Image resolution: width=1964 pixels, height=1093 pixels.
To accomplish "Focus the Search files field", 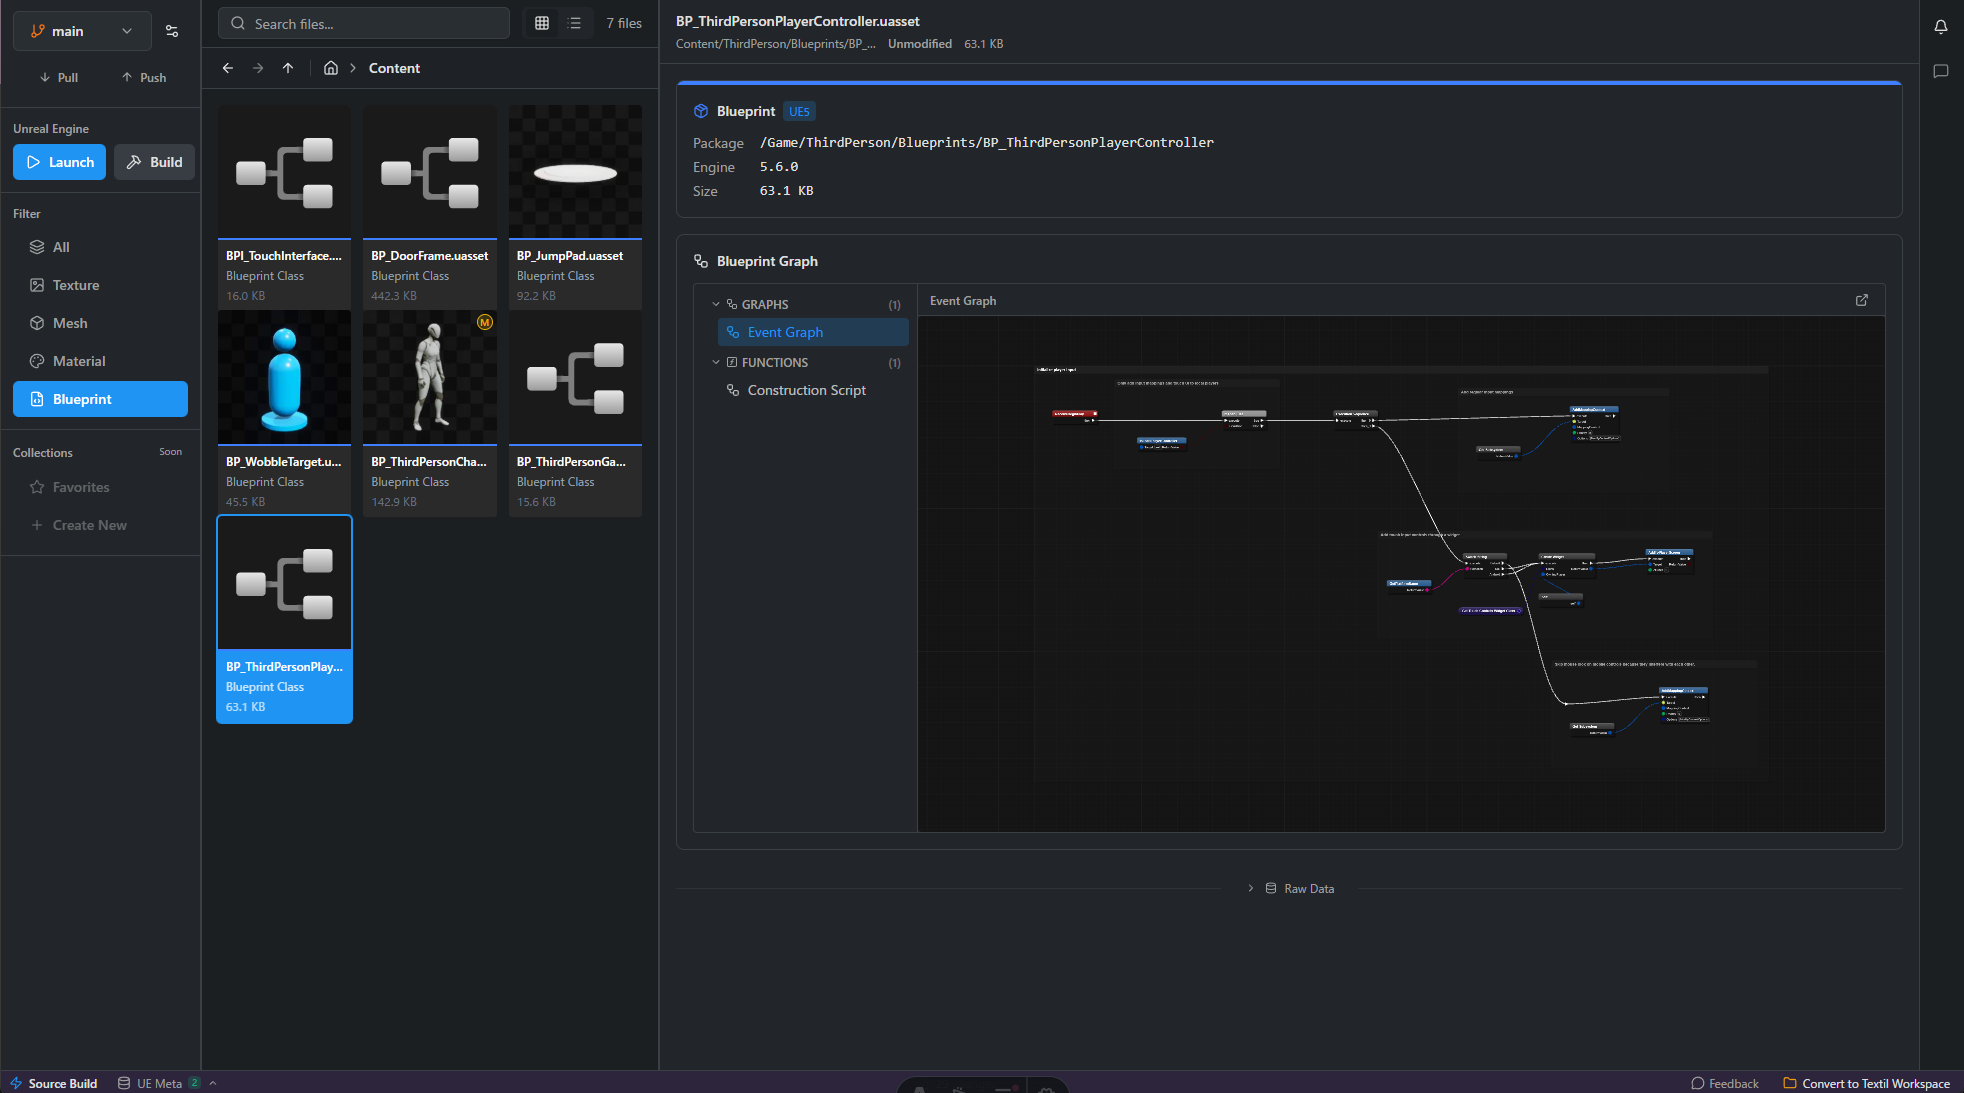I will (365, 23).
